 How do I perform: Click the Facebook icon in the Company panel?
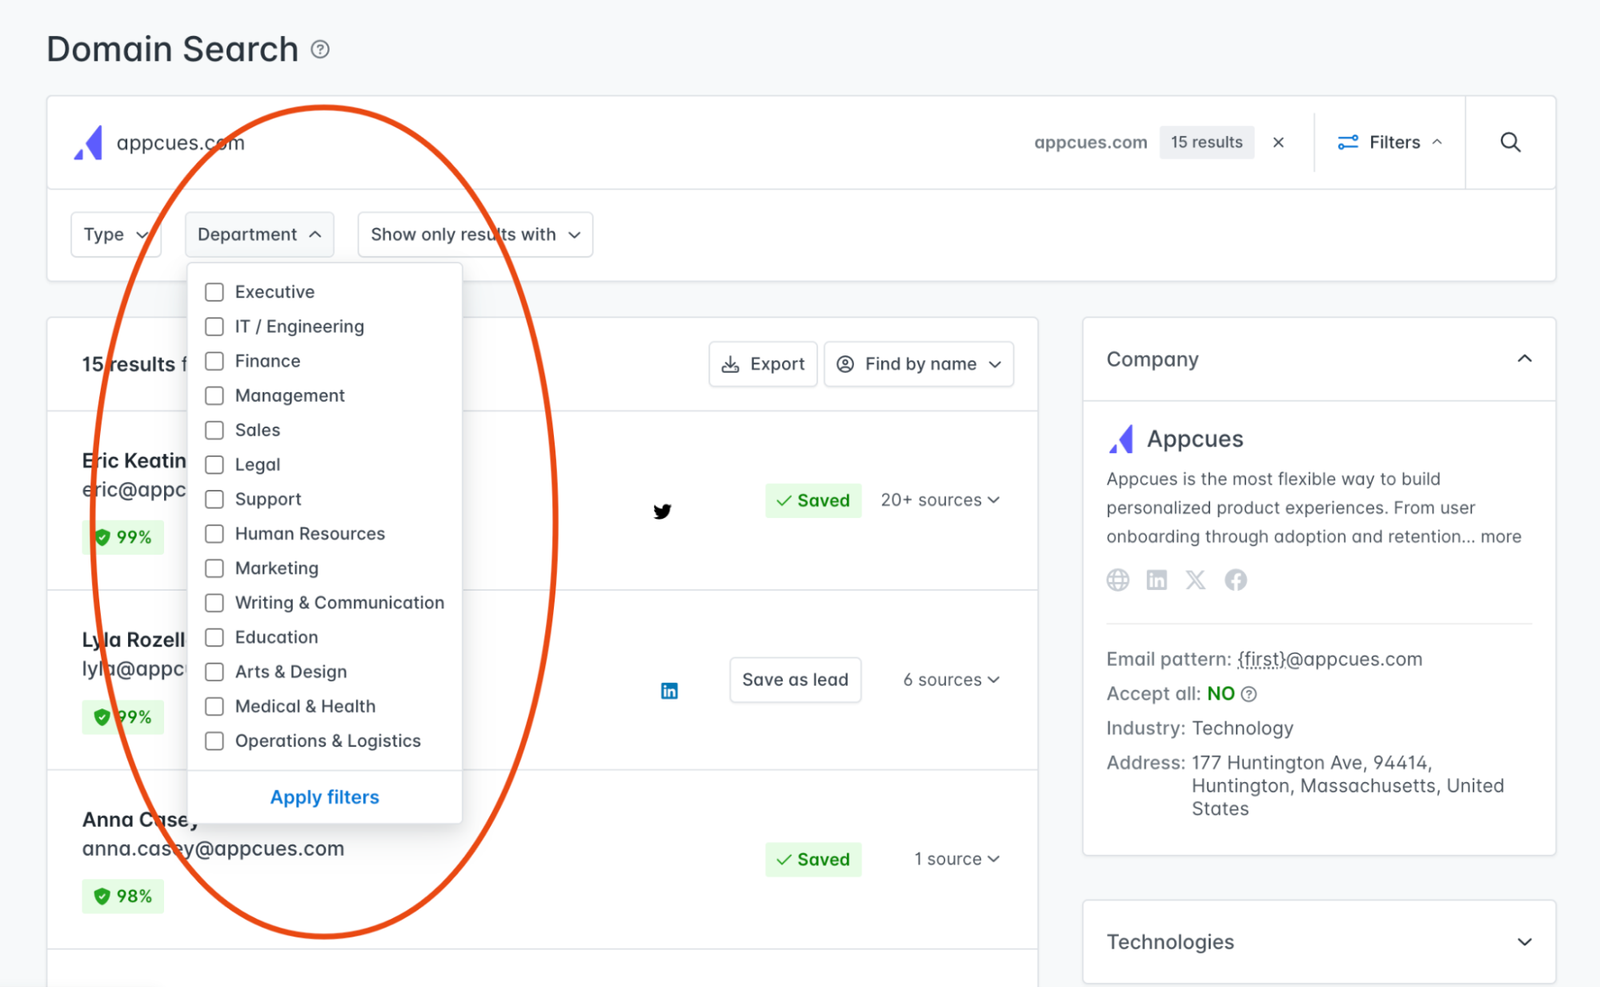1235,580
